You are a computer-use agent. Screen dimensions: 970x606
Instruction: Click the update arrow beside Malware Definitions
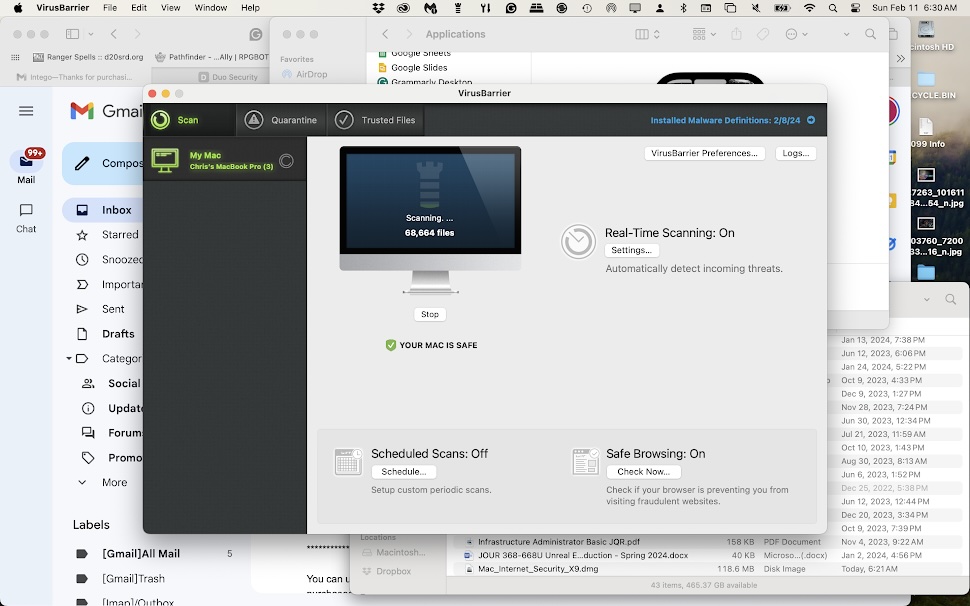[x=811, y=120]
